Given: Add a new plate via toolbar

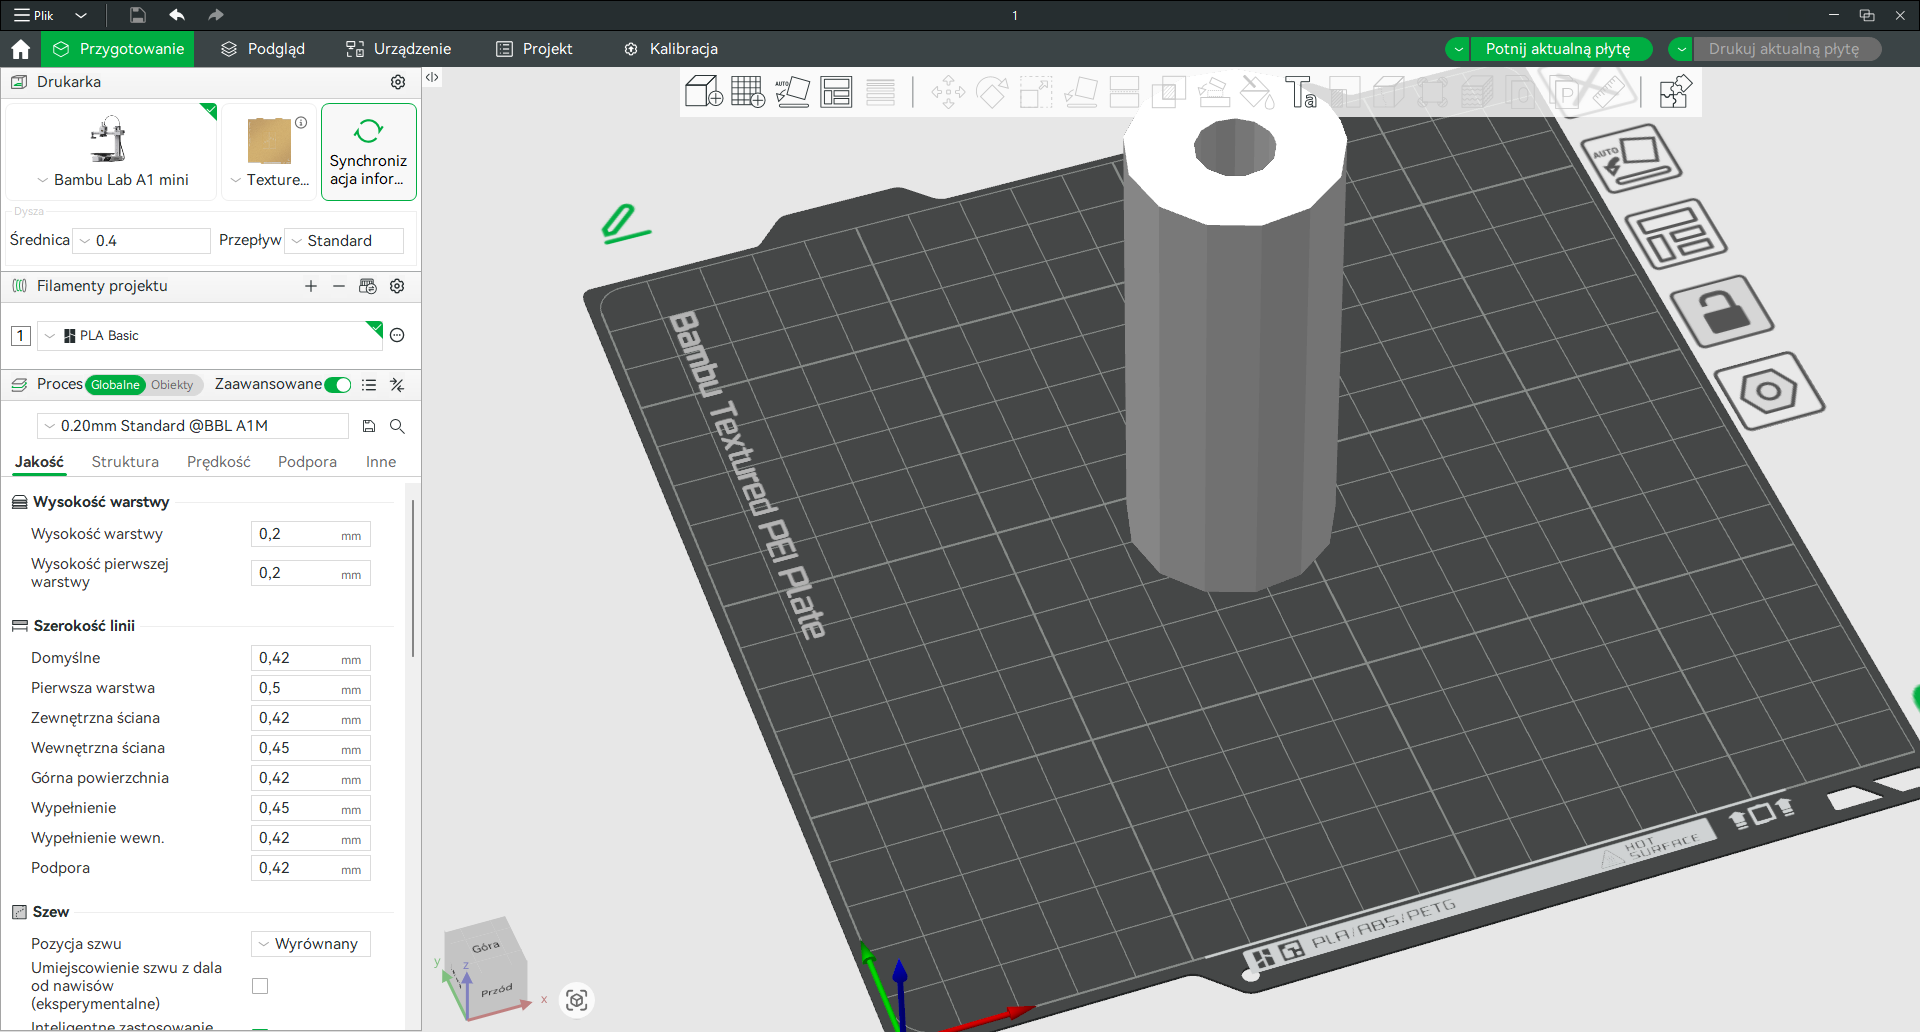Looking at the screenshot, I should pyautogui.click(x=748, y=92).
